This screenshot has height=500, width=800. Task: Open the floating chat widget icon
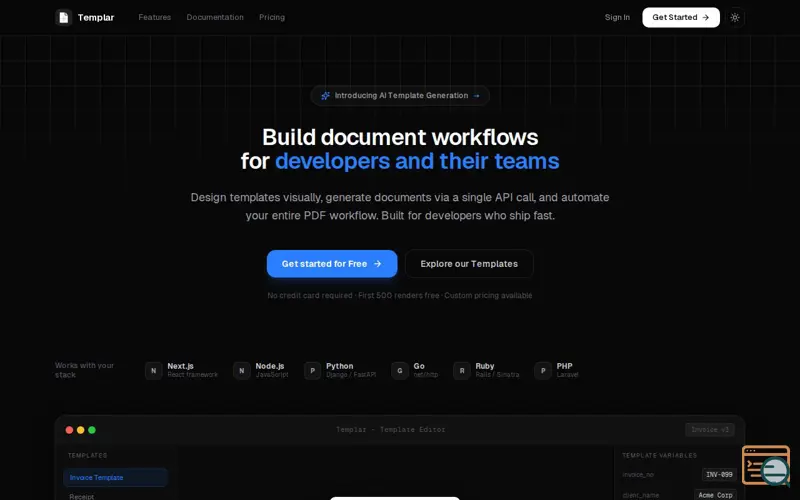(766, 465)
